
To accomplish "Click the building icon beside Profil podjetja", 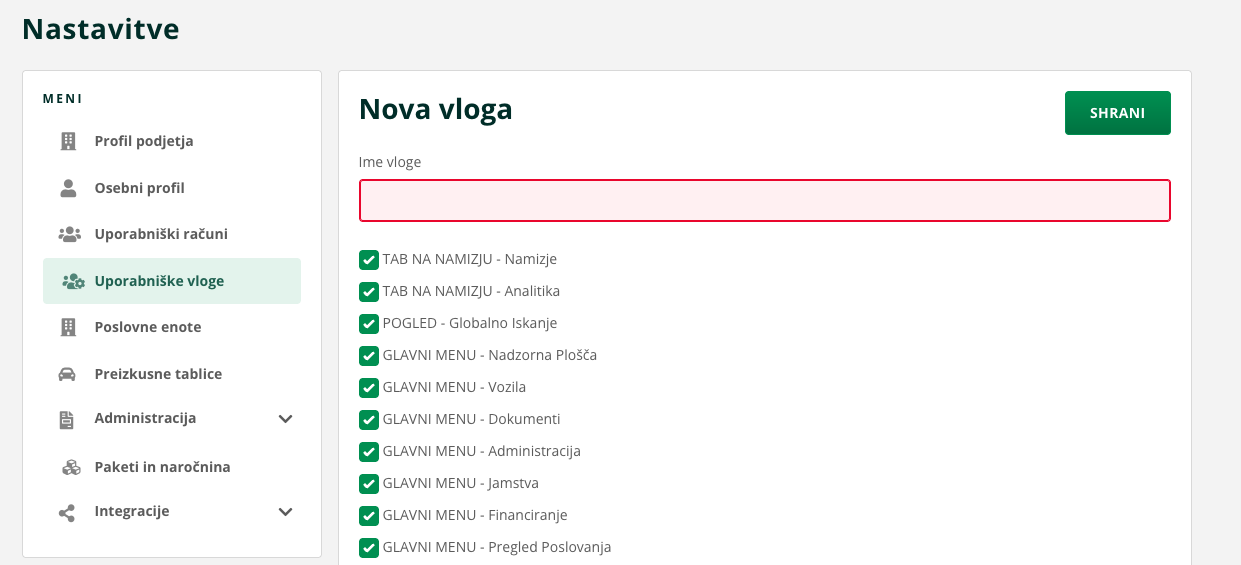I will click(x=68, y=141).
